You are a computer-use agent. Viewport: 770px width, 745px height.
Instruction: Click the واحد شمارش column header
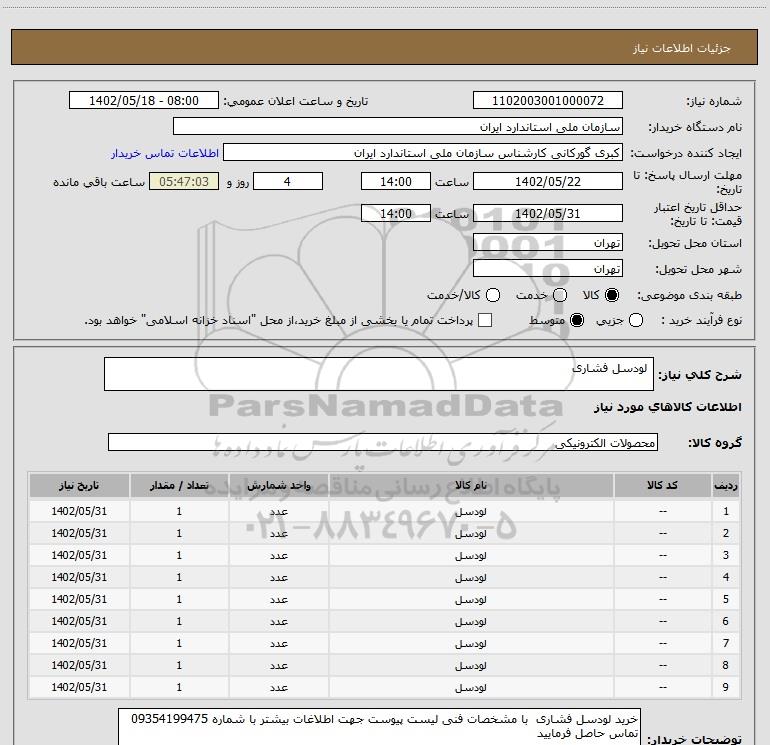coord(278,486)
